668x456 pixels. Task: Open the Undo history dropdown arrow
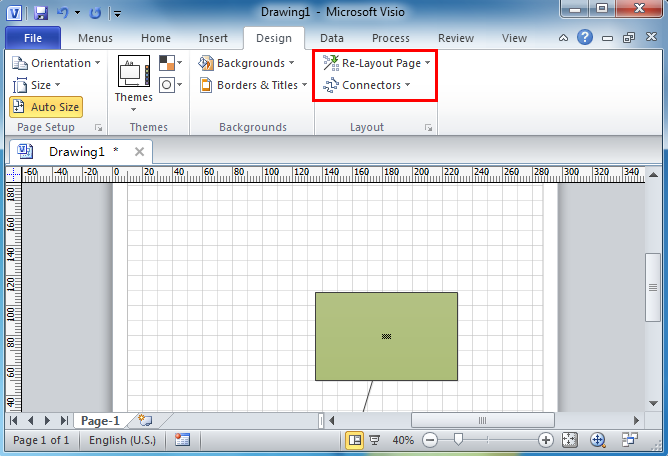coord(78,13)
